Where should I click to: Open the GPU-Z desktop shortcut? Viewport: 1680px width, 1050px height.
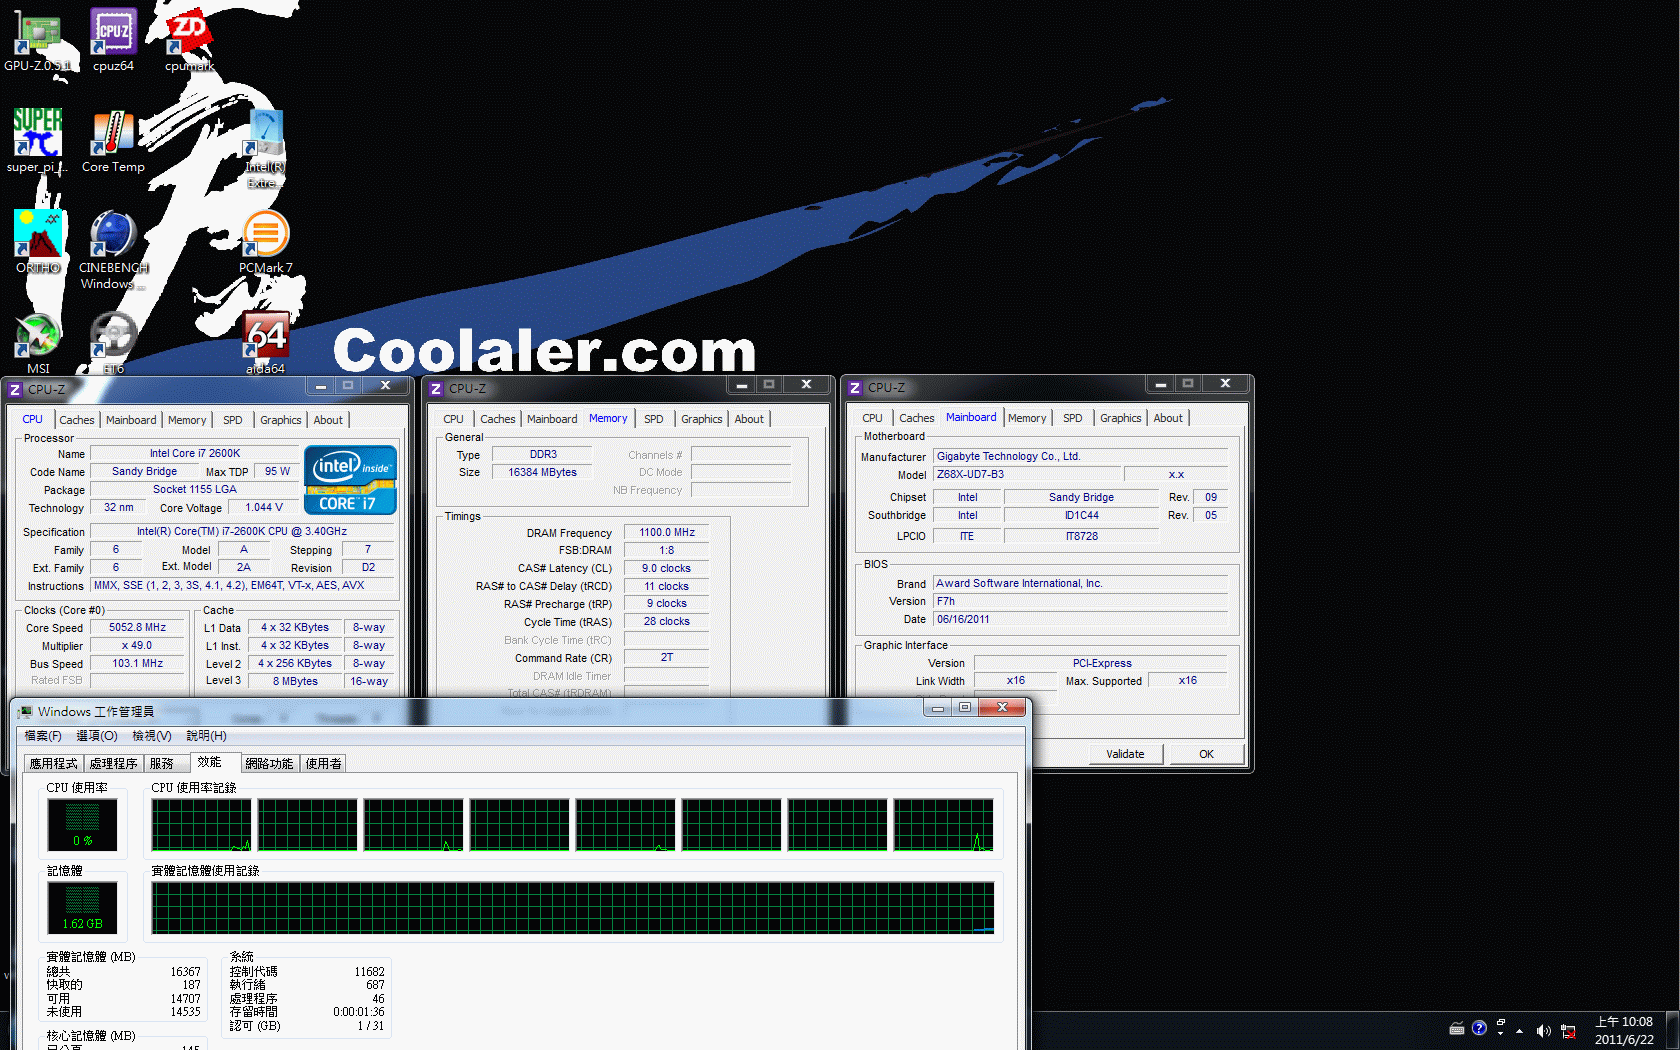click(x=37, y=40)
